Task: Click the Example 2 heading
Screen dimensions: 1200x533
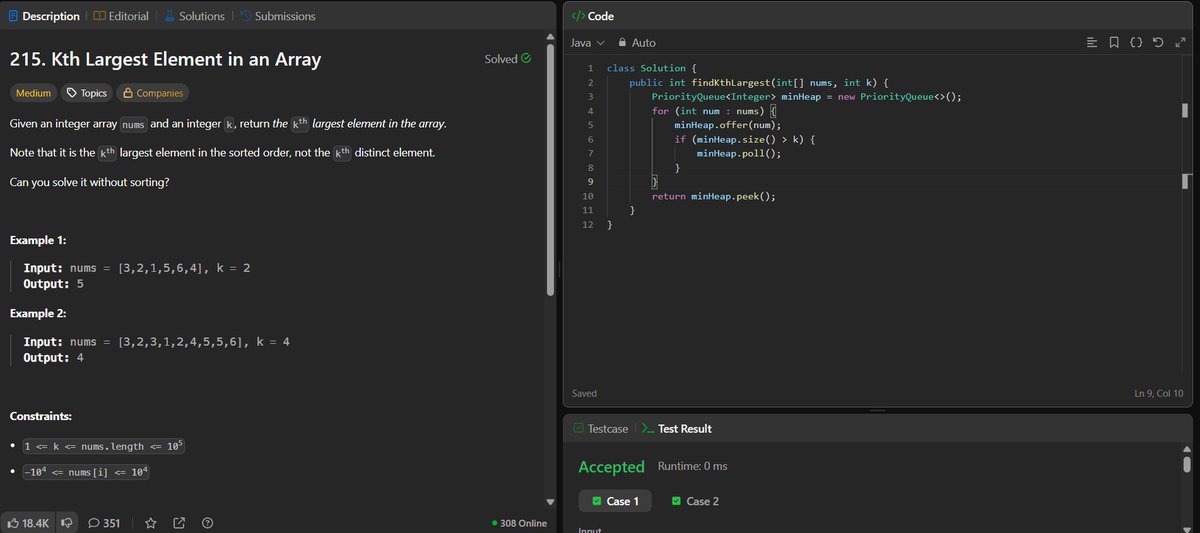Action: pyautogui.click(x=38, y=313)
